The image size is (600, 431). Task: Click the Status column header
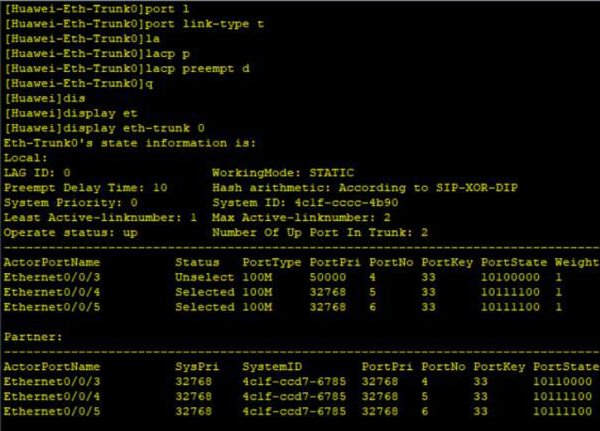(197, 262)
